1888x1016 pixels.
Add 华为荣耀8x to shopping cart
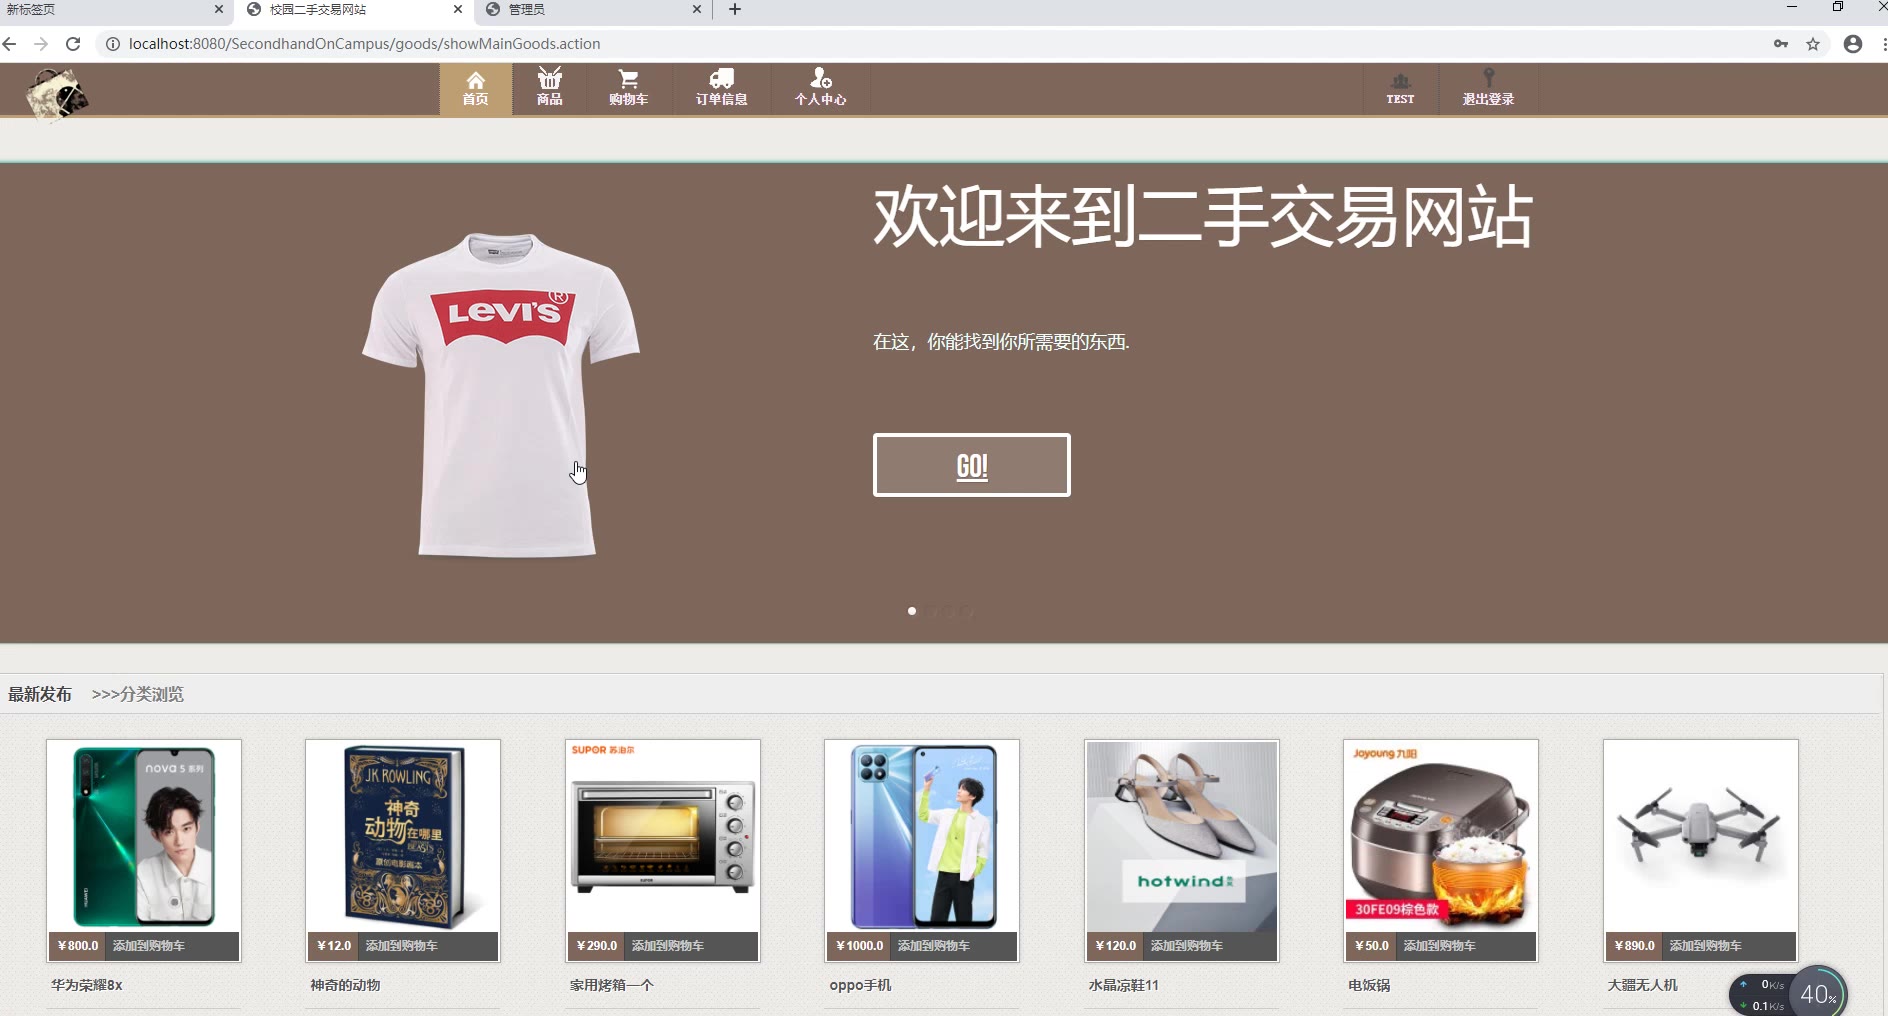click(x=149, y=946)
